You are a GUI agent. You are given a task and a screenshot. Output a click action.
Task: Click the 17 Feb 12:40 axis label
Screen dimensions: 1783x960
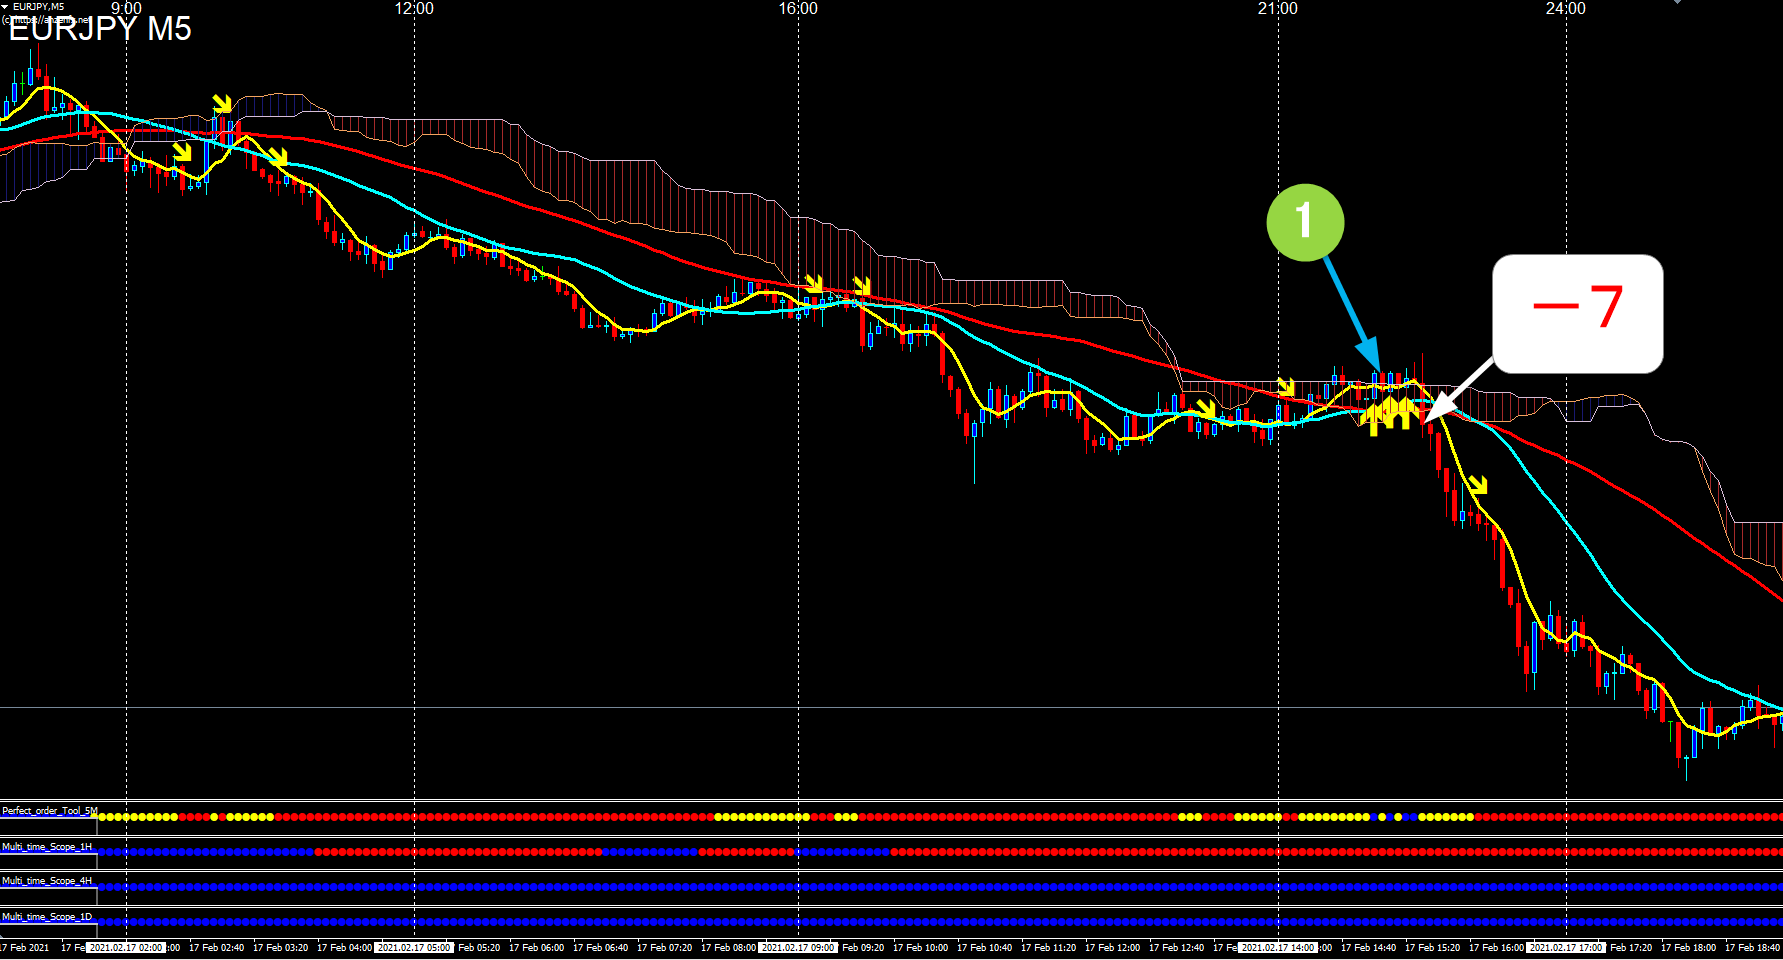coord(1176,947)
